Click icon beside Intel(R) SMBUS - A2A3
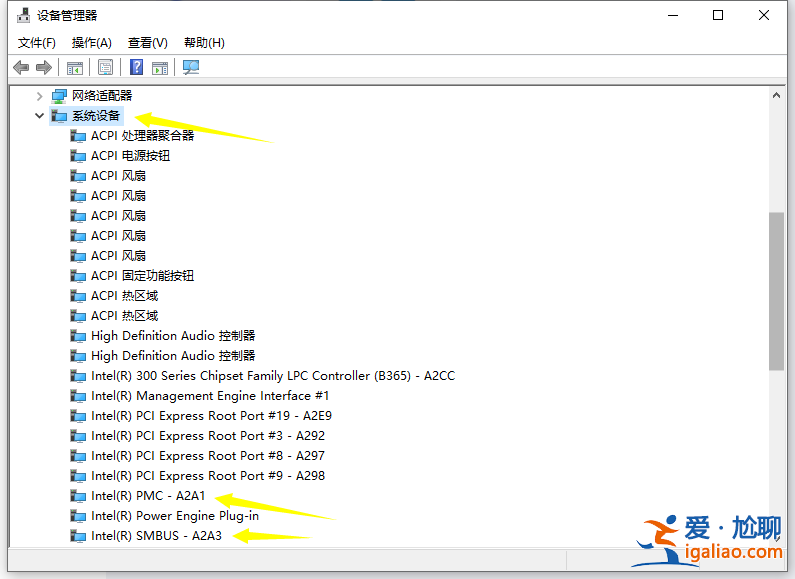 78,536
